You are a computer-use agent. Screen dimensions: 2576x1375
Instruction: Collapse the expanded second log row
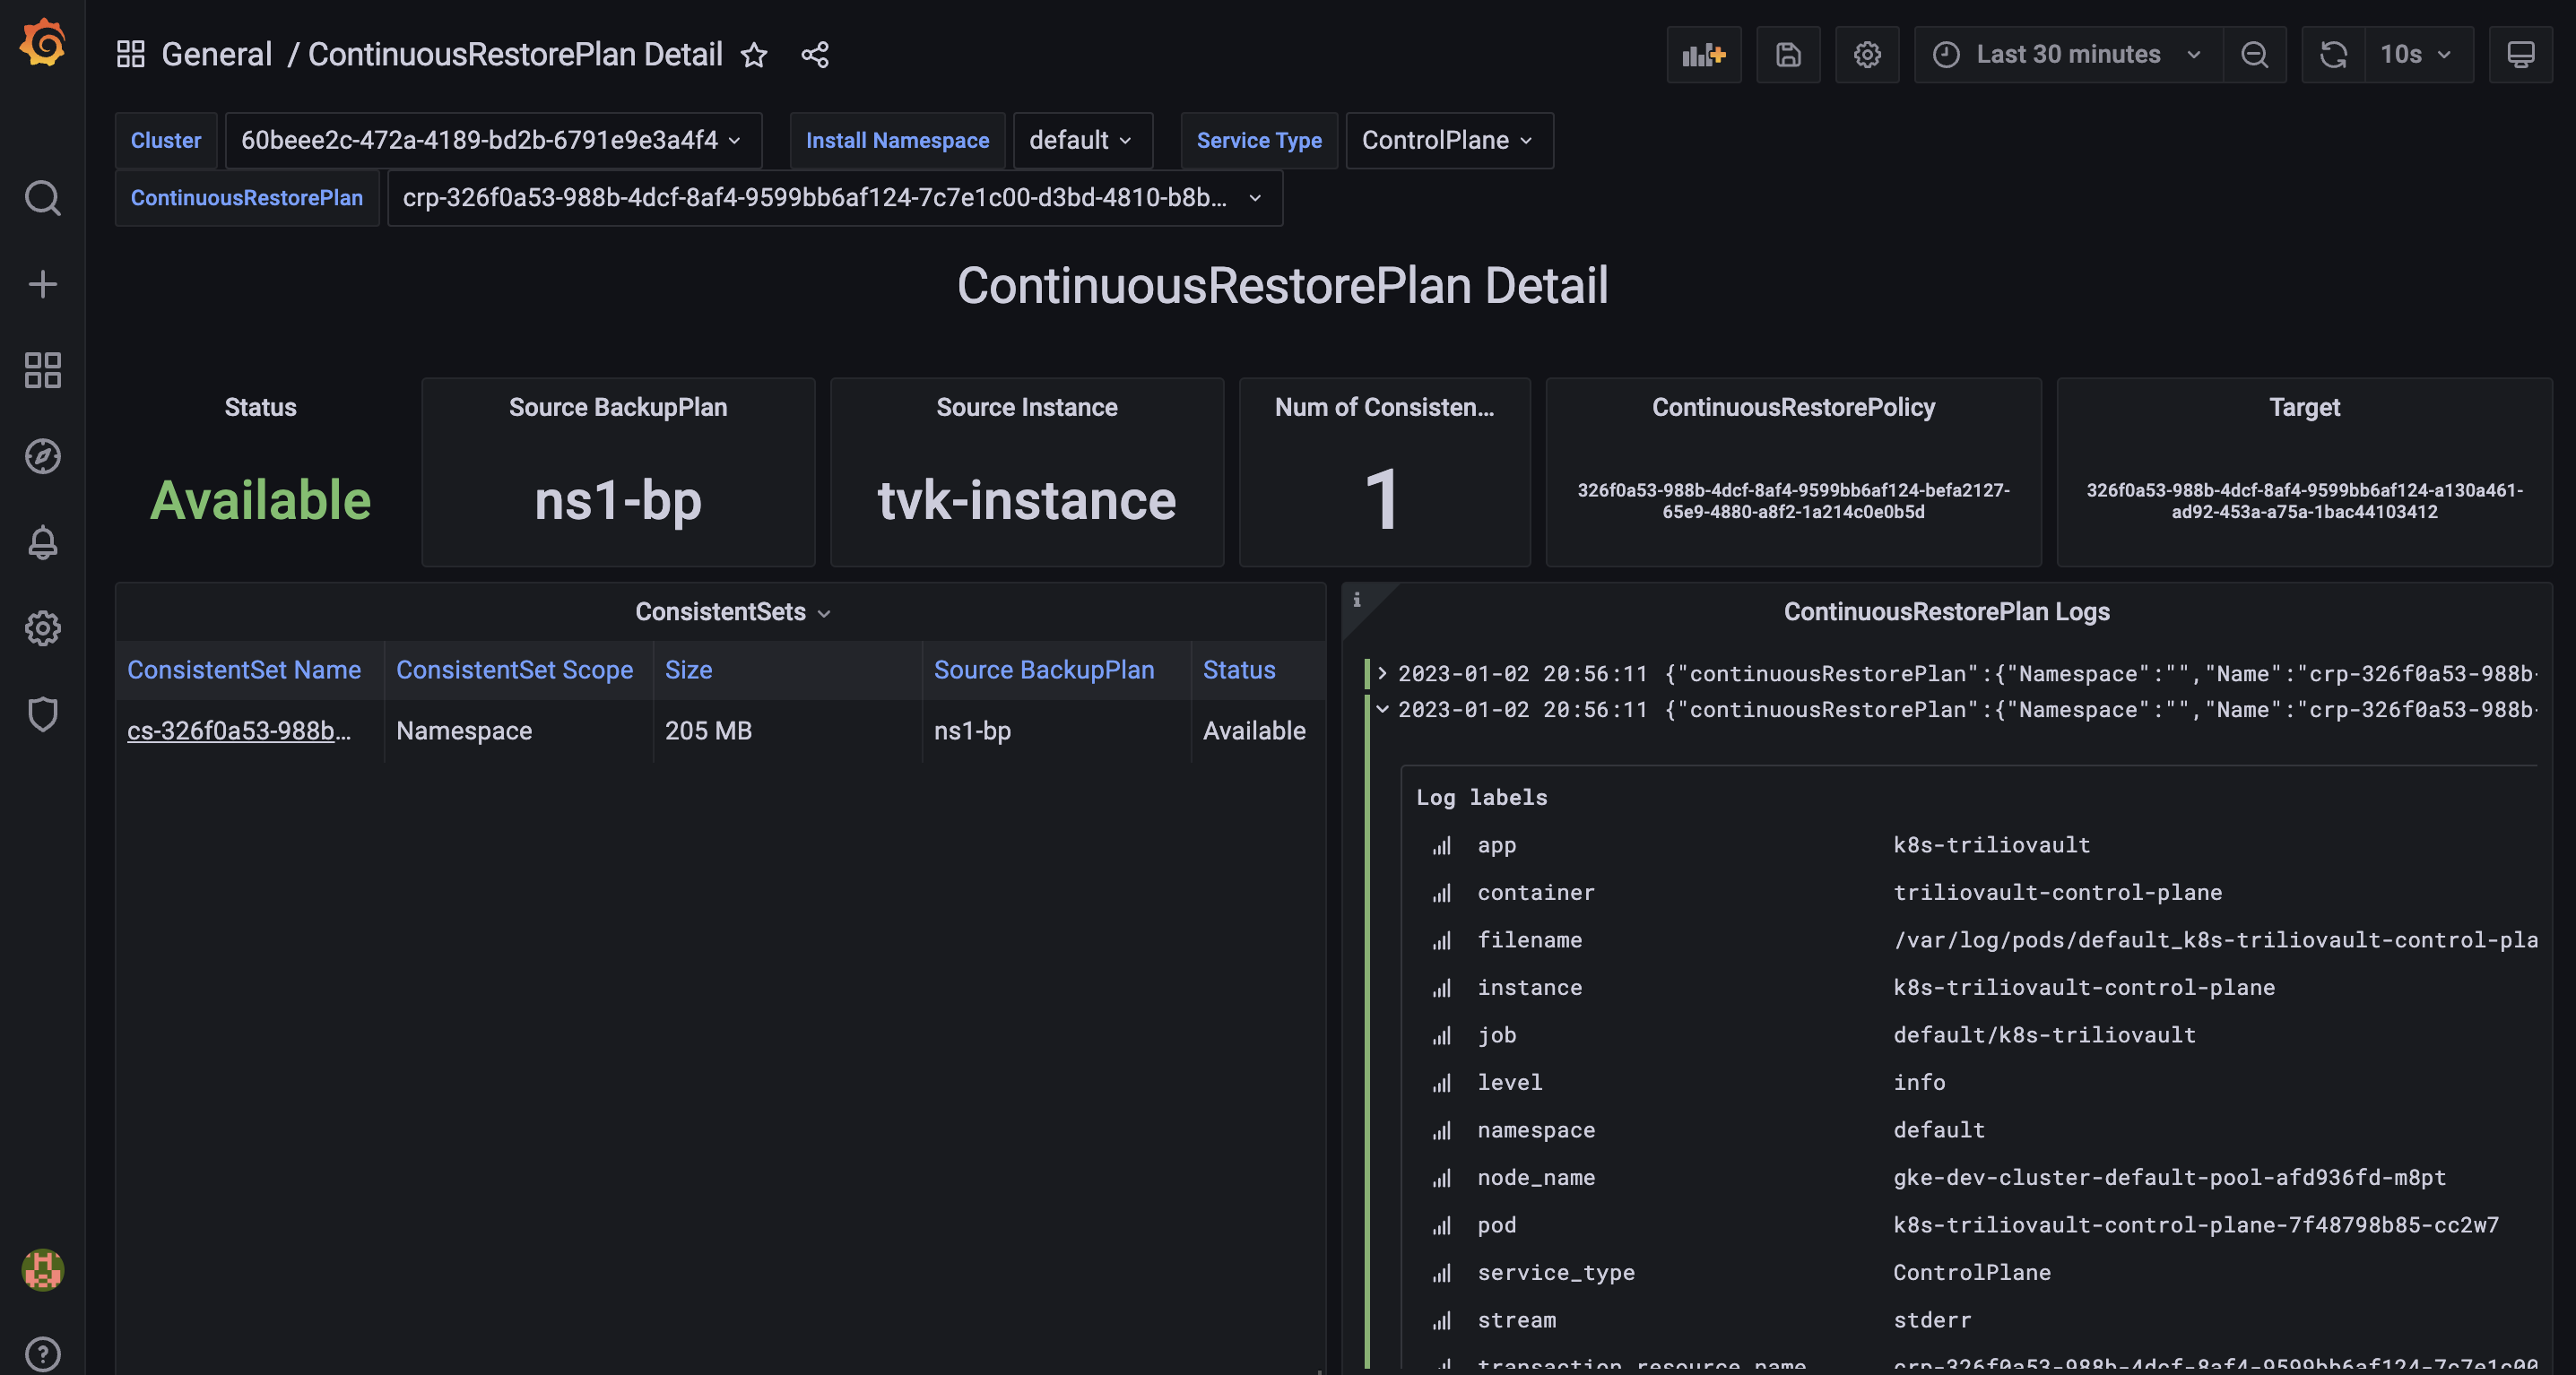point(1382,709)
